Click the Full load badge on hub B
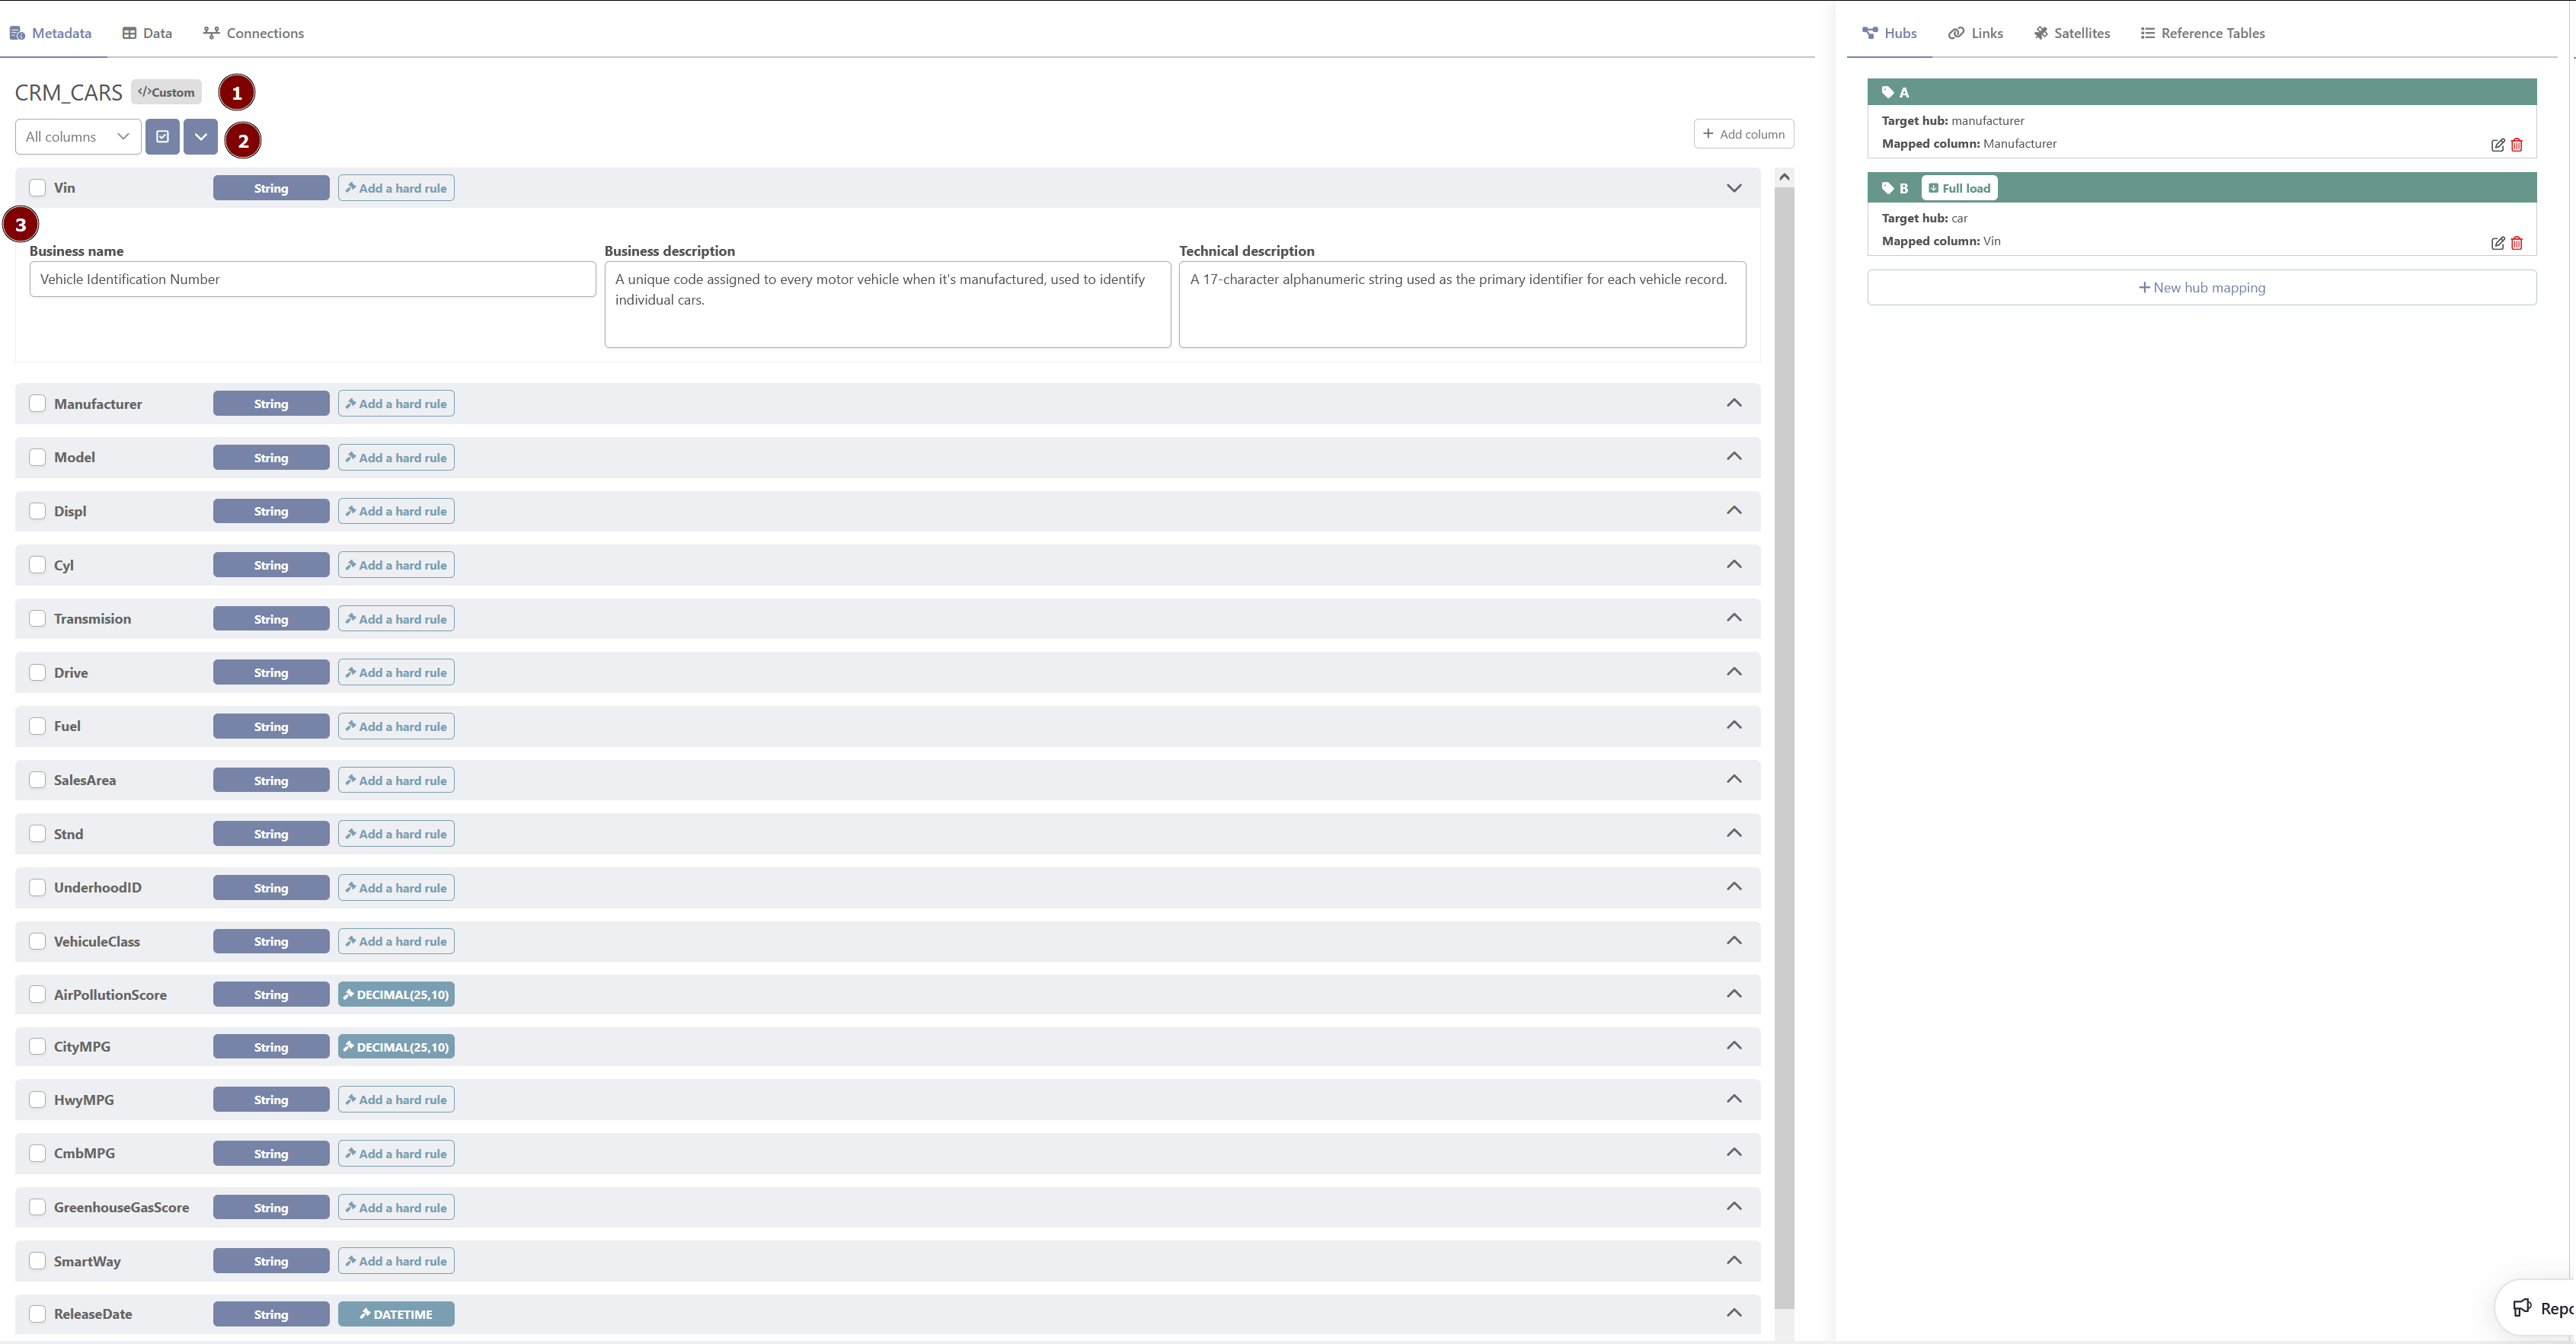The width and height of the screenshot is (2576, 1344). 1959,188
